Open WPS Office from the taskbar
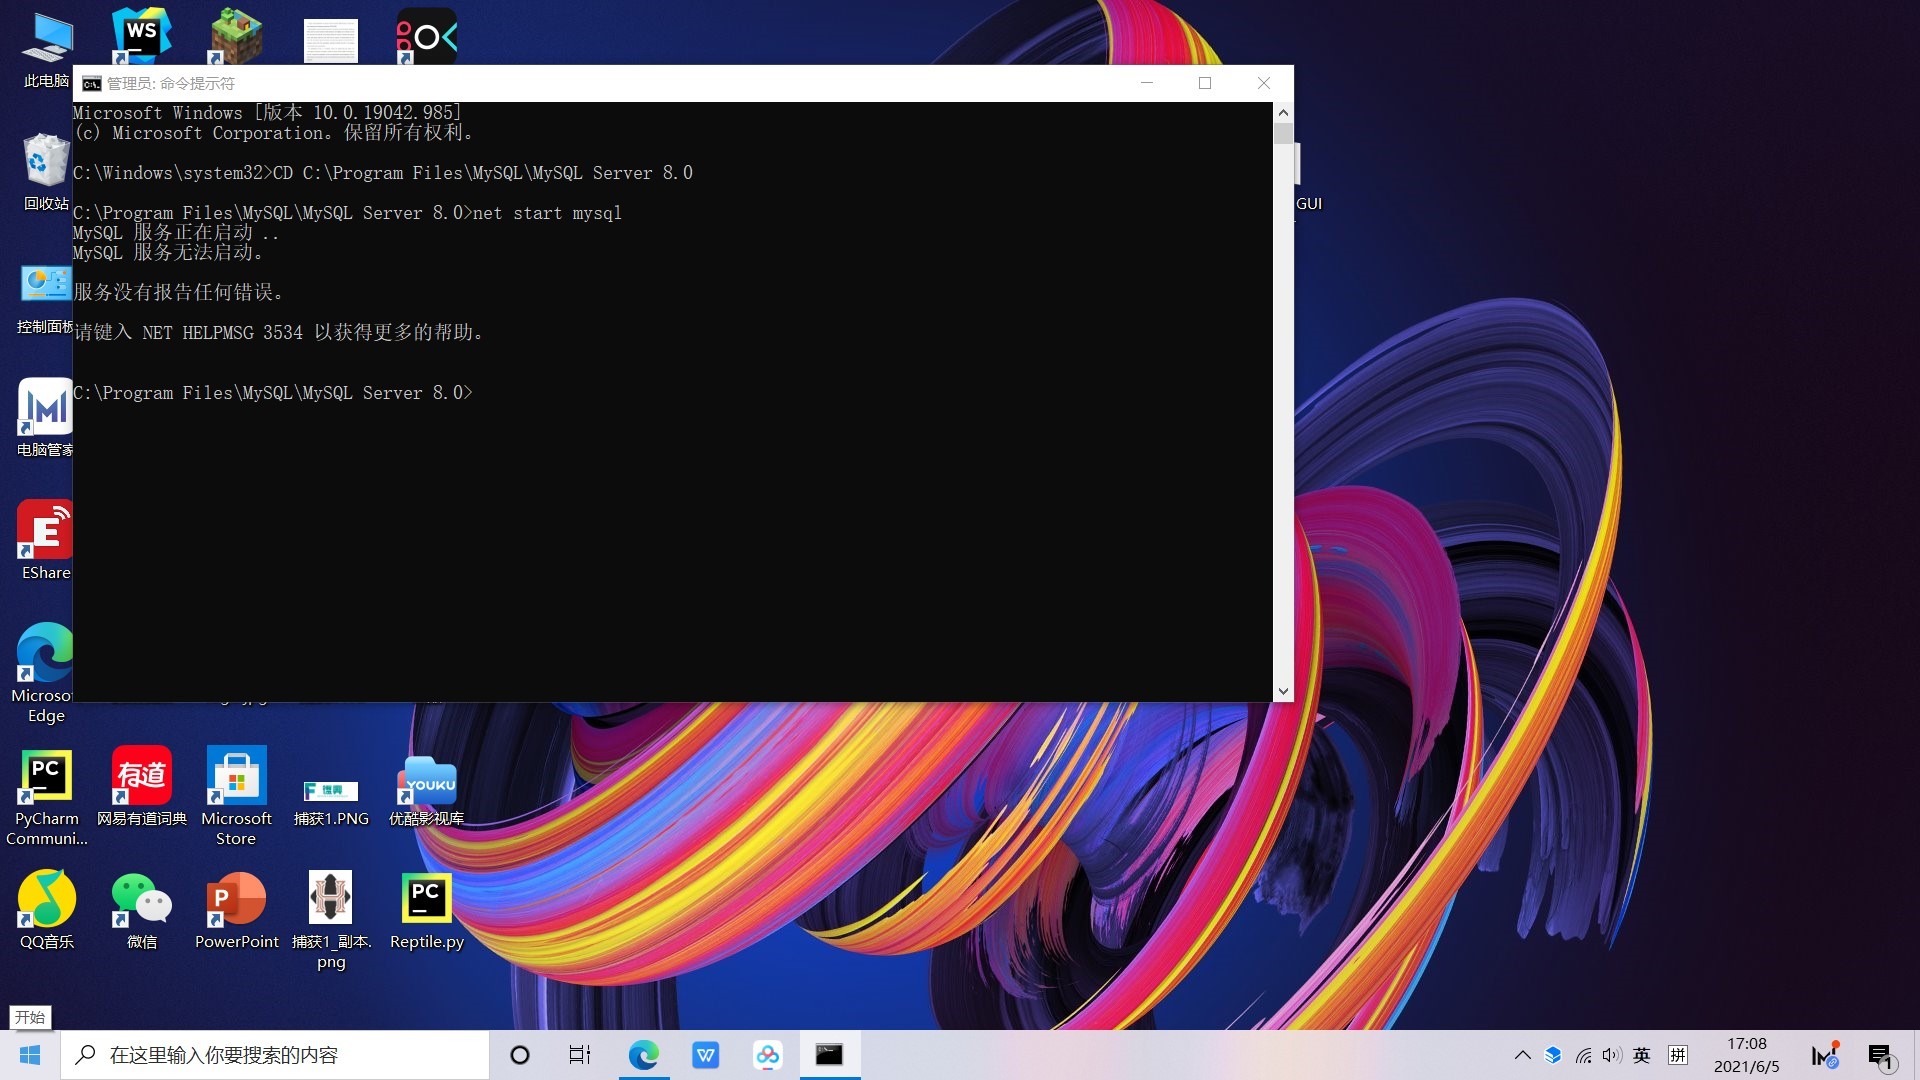 [x=706, y=1055]
